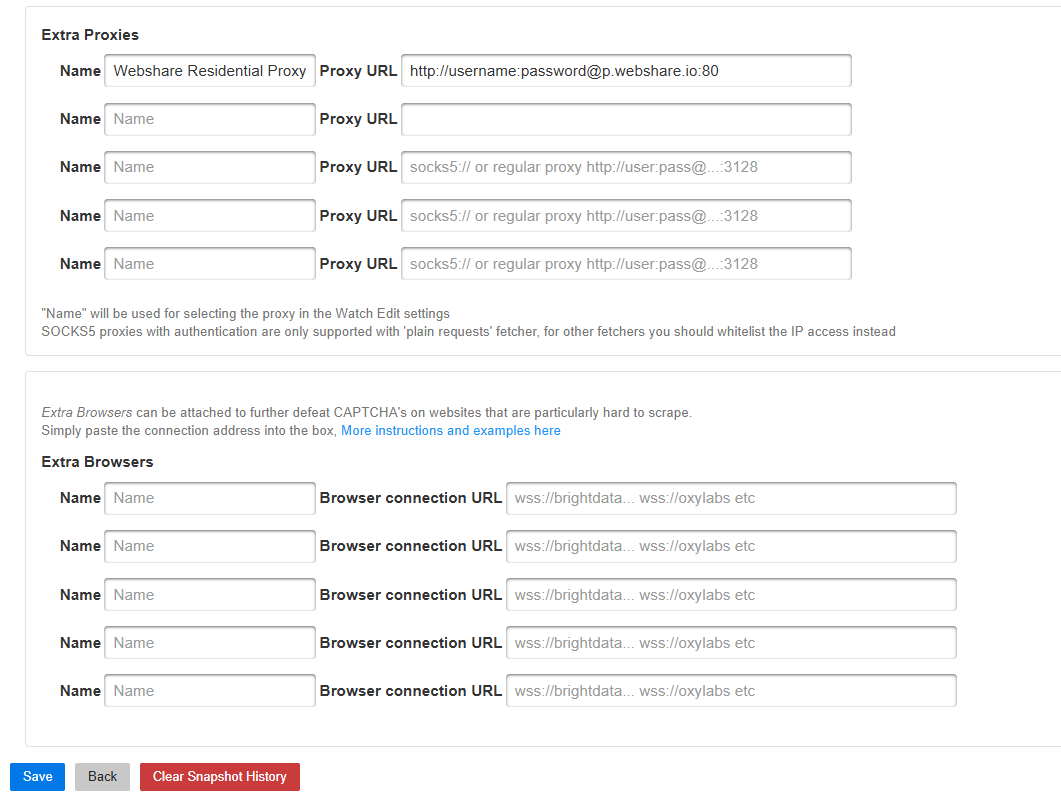Click the blank second Proxy URL field
1061x810 pixels.
tap(626, 119)
